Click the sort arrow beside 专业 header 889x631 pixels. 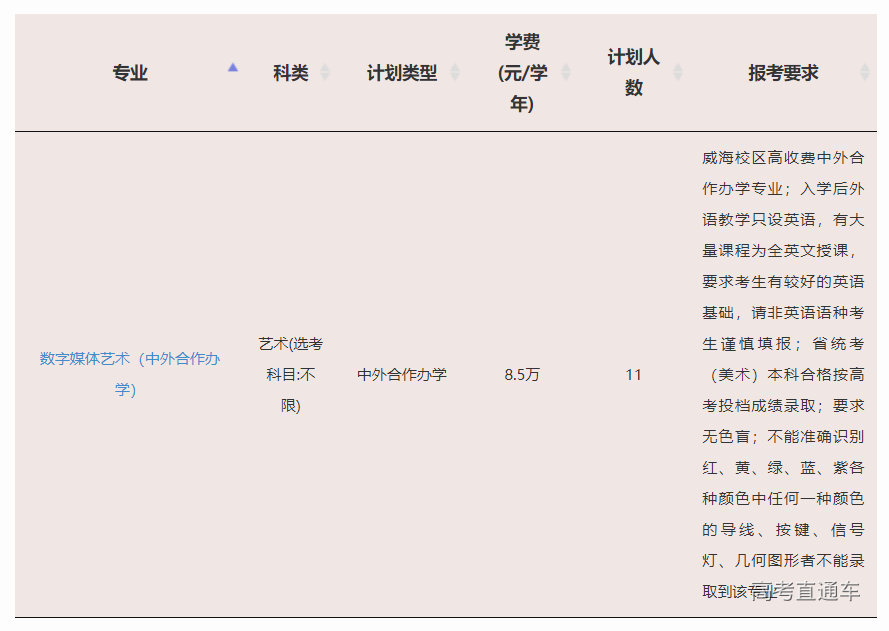pyautogui.click(x=233, y=68)
